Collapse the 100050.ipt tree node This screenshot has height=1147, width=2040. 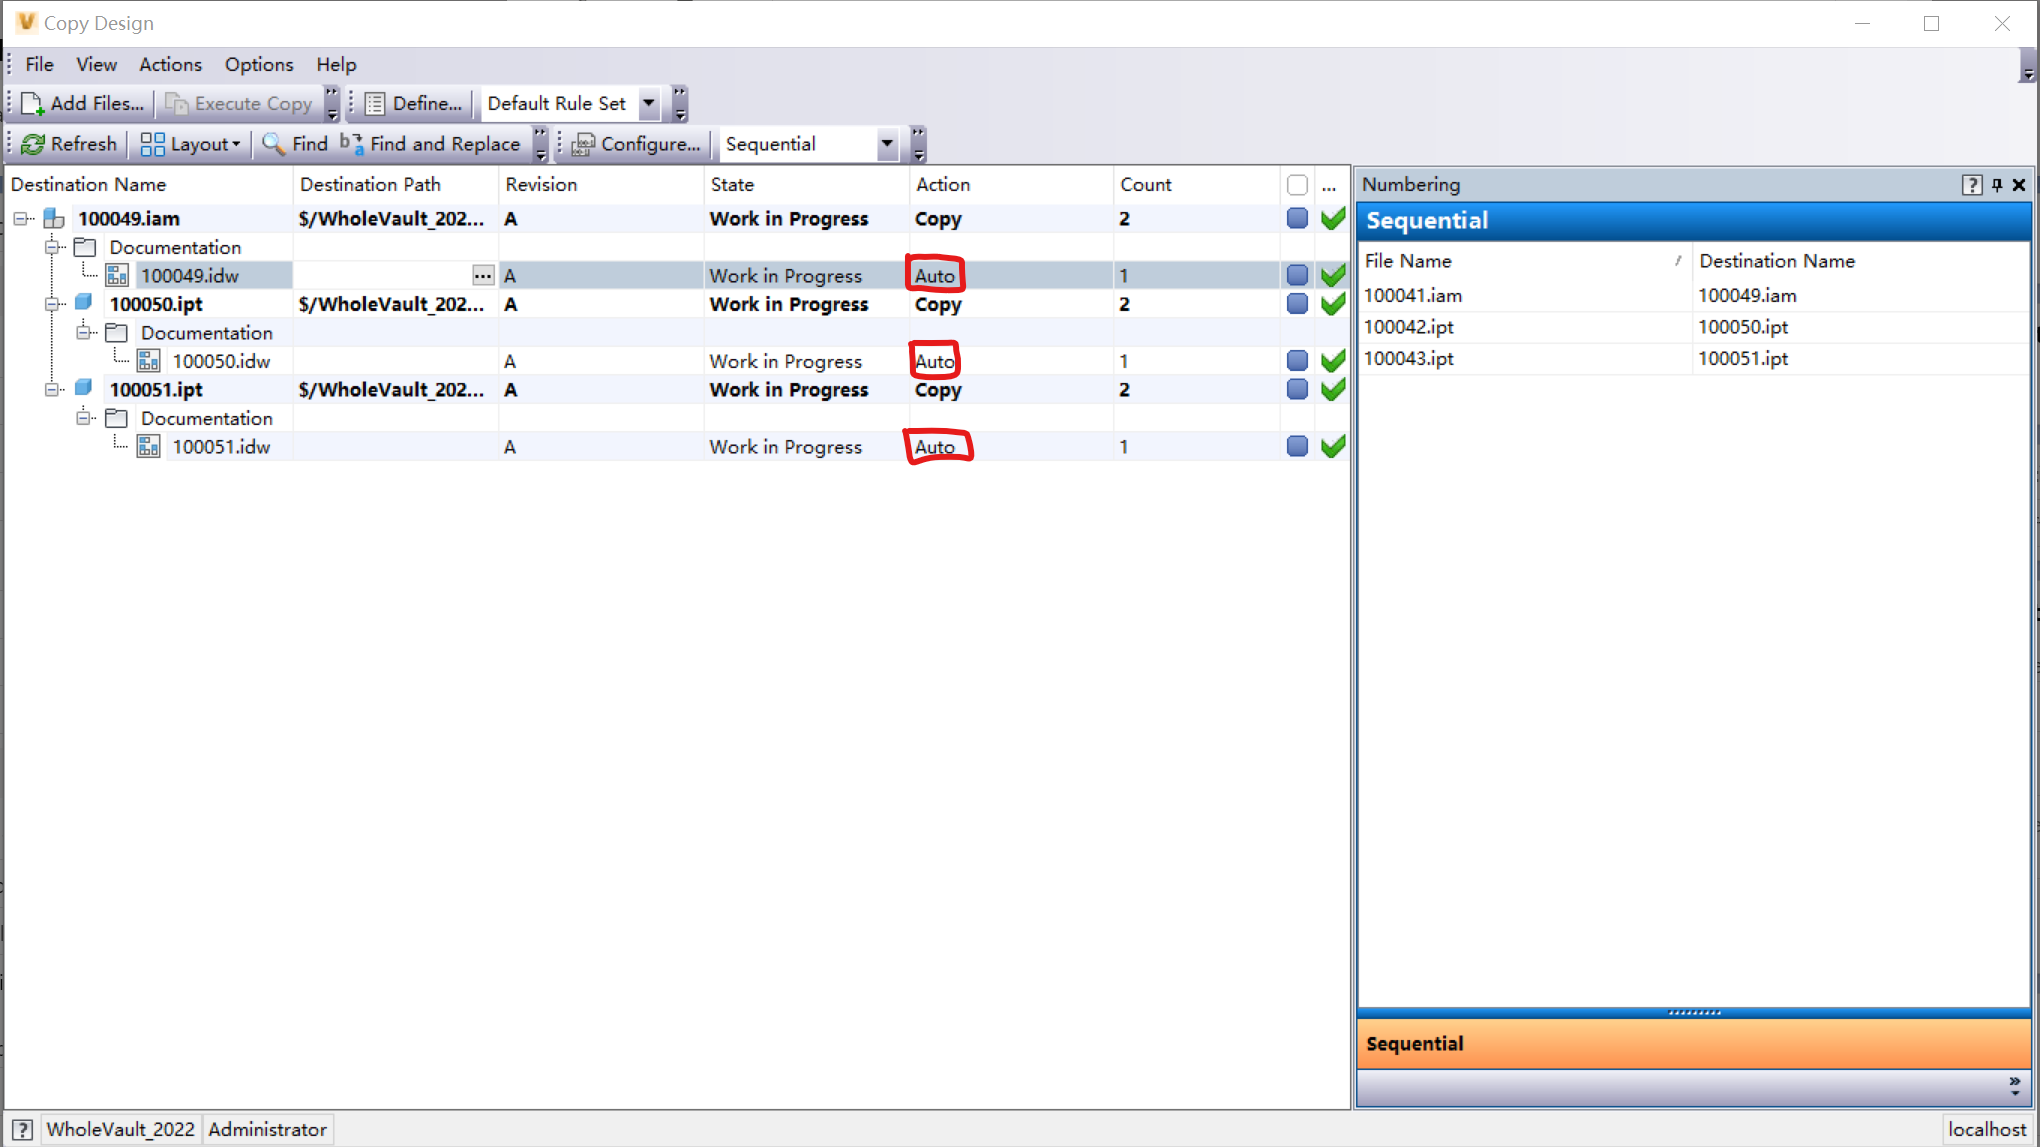tap(52, 304)
